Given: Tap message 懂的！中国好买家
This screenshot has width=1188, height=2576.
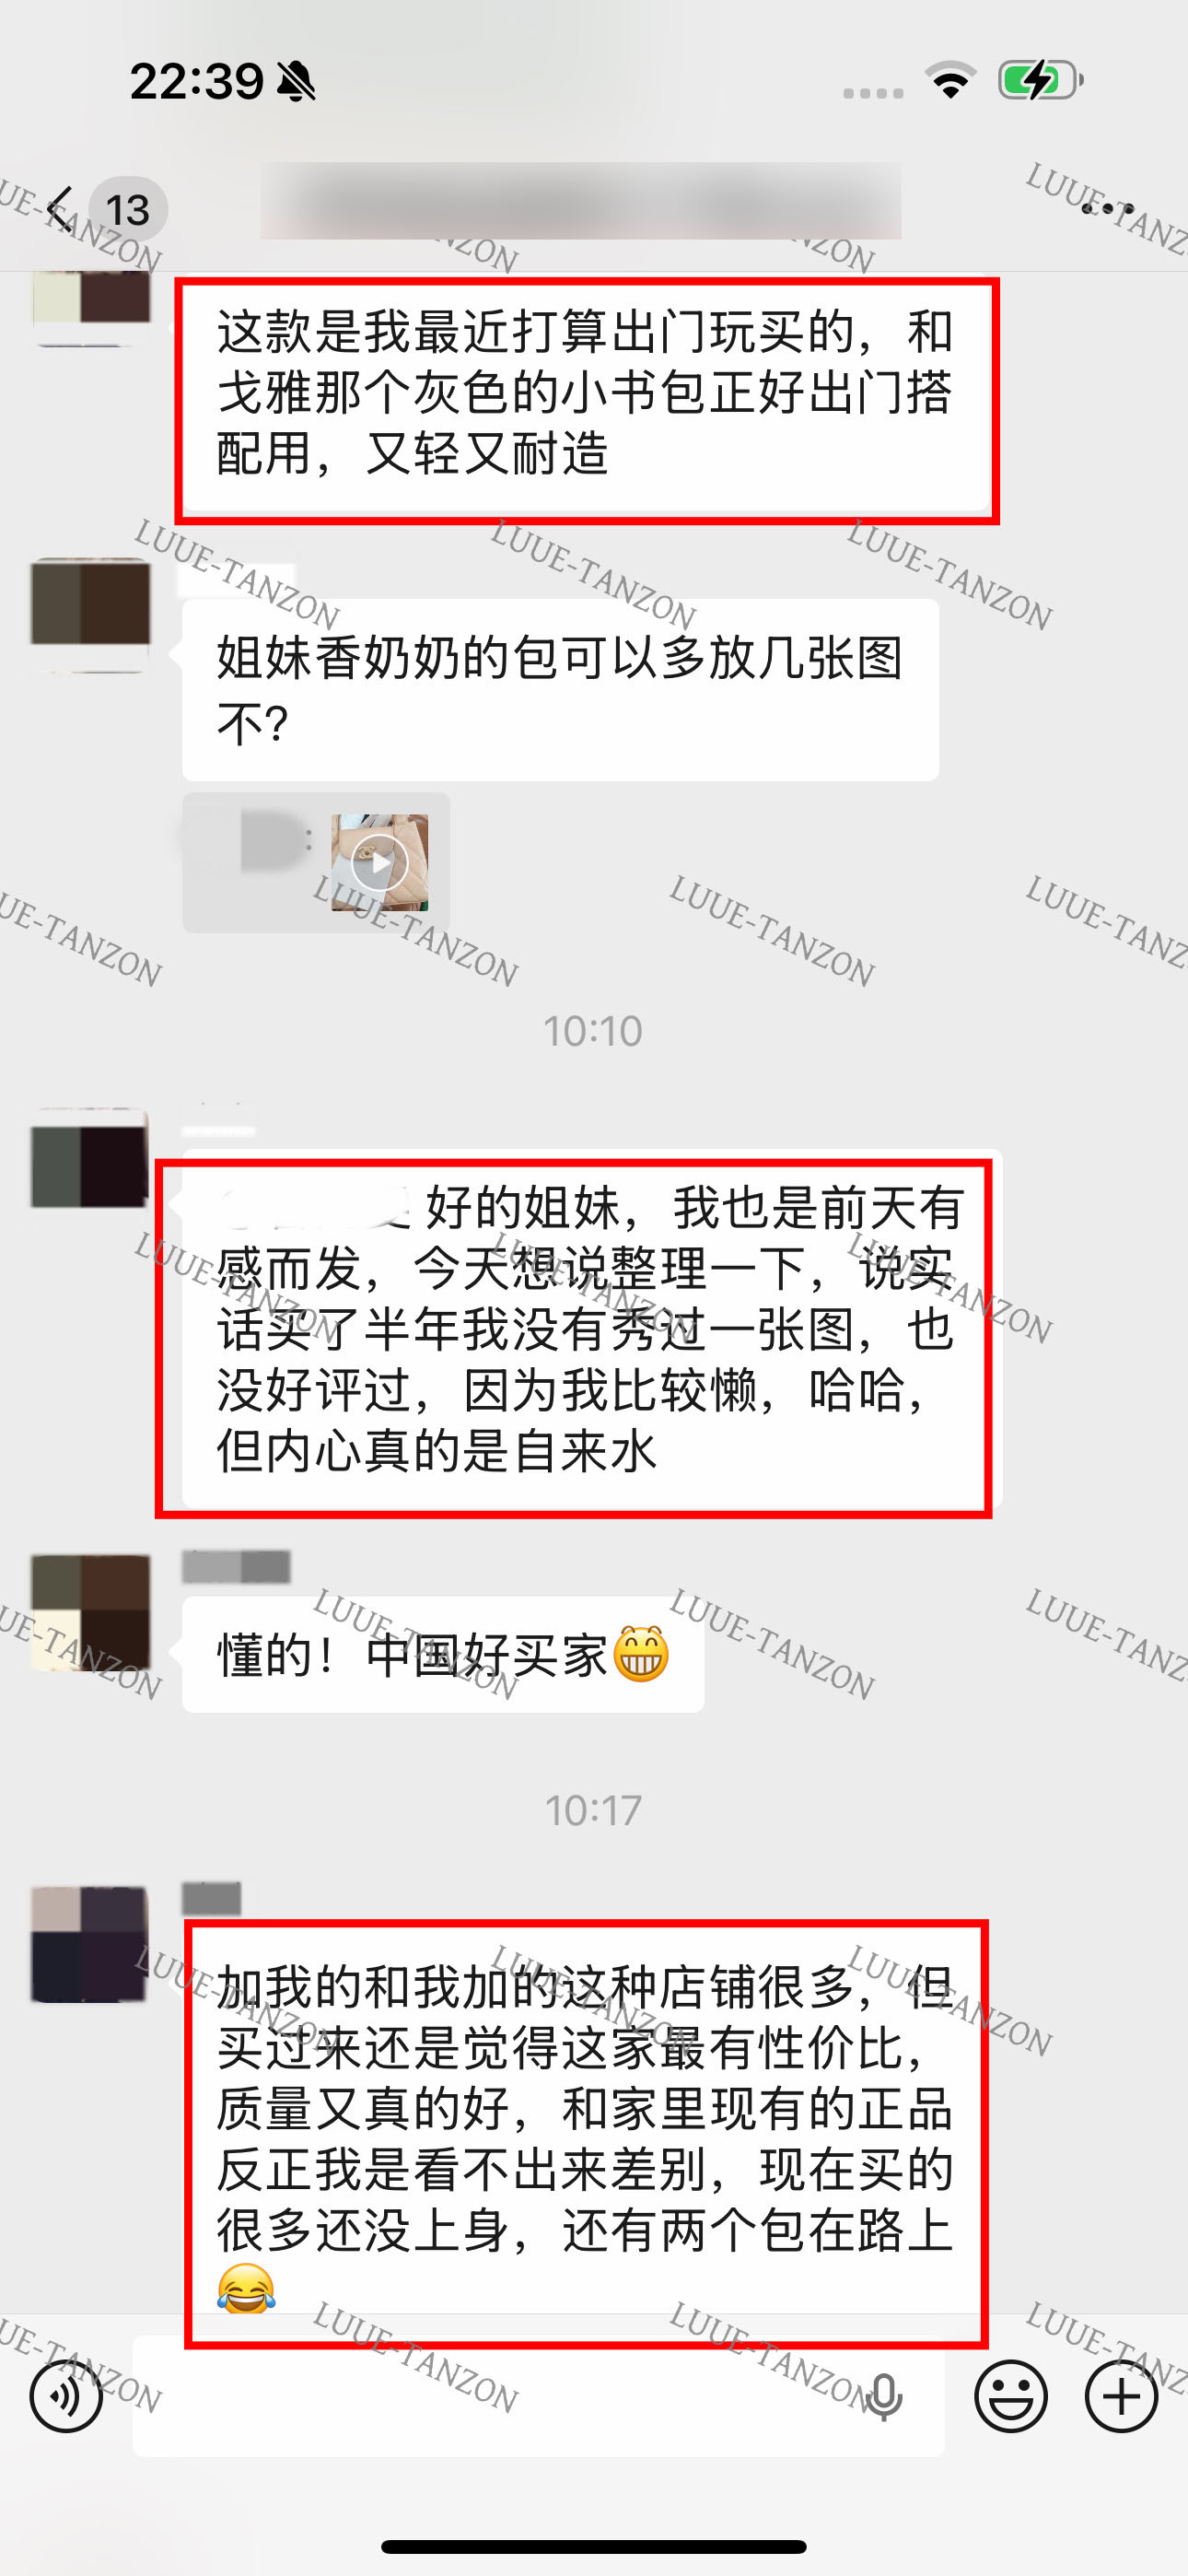Looking at the screenshot, I should point(443,1654).
